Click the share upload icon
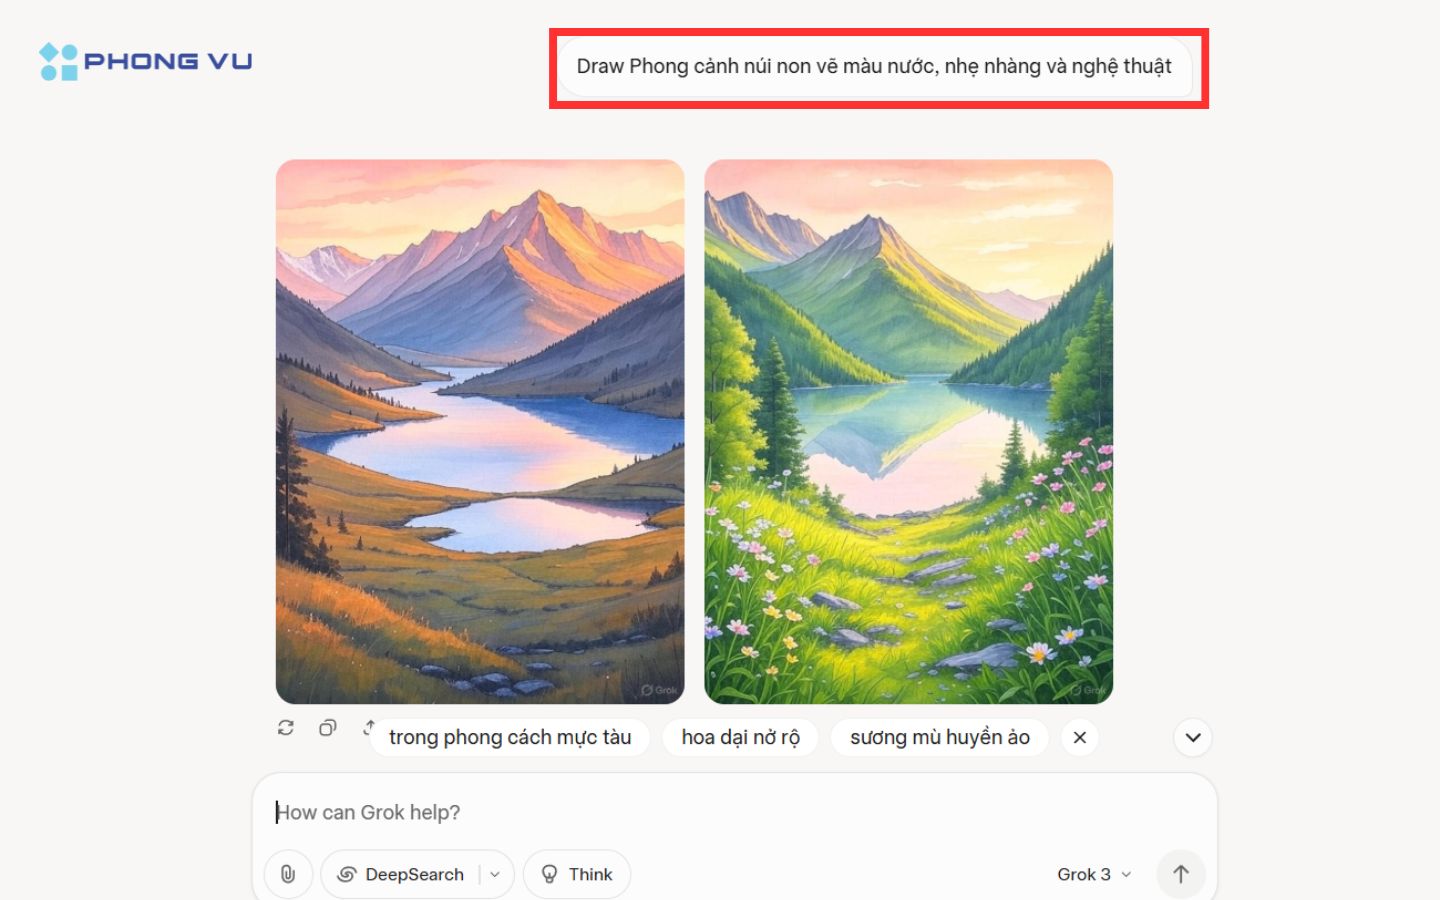 click(x=369, y=727)
